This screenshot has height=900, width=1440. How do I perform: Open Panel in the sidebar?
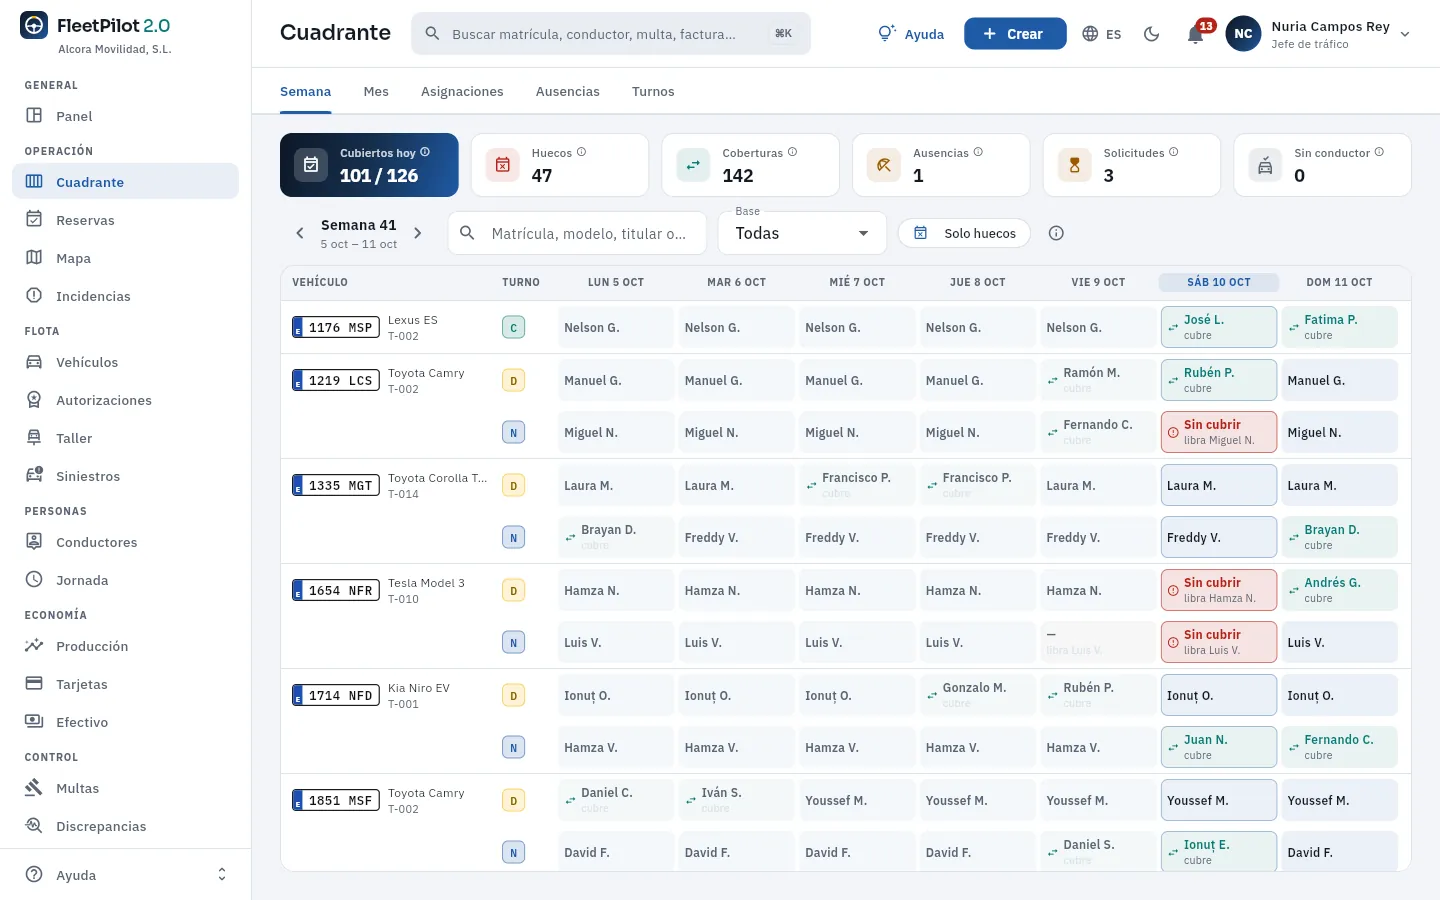point(125,116)
